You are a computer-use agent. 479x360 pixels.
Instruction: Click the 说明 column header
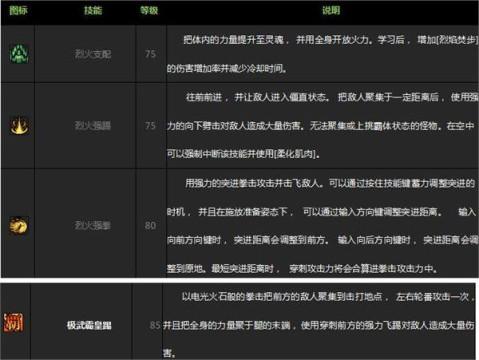click(x=331, y=11)
